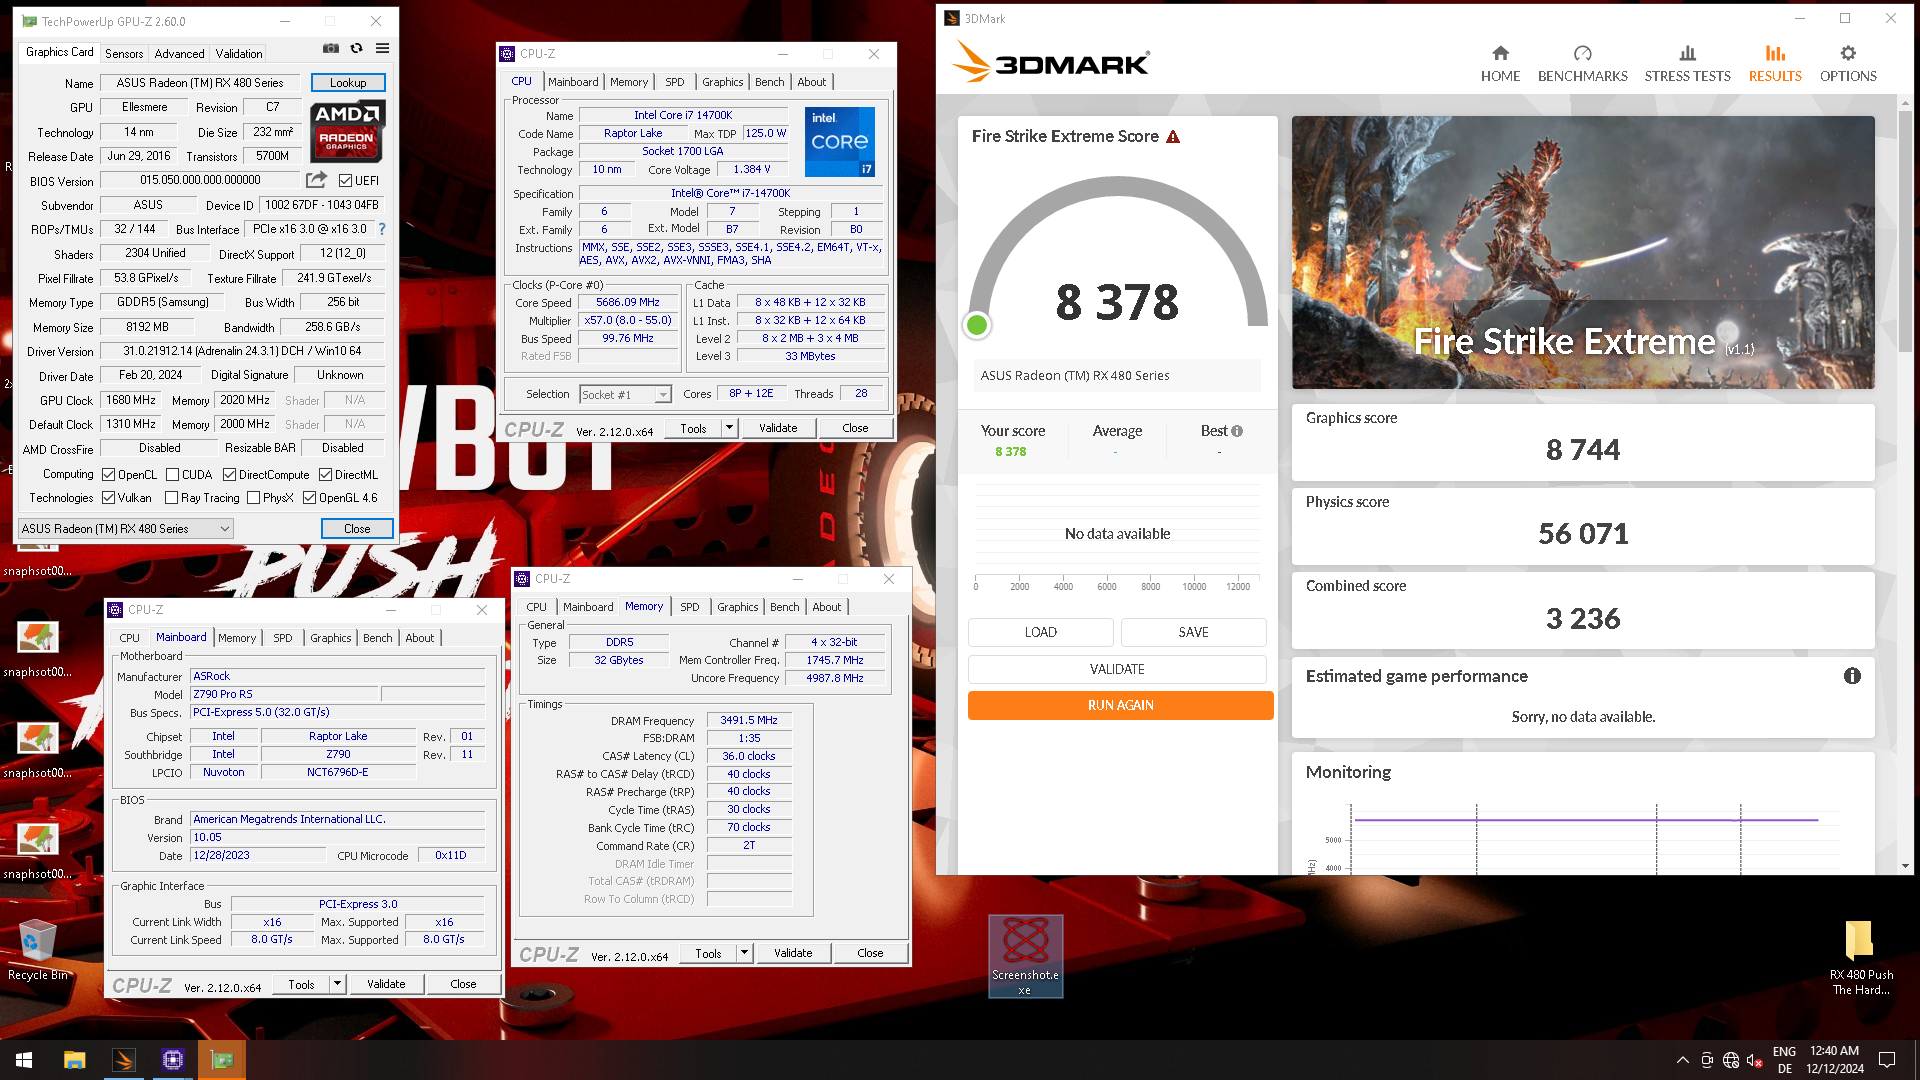Open the 3DMark RESULTS section
This screenshot has width=1920, height=1080.
(x=1775, y=64)
